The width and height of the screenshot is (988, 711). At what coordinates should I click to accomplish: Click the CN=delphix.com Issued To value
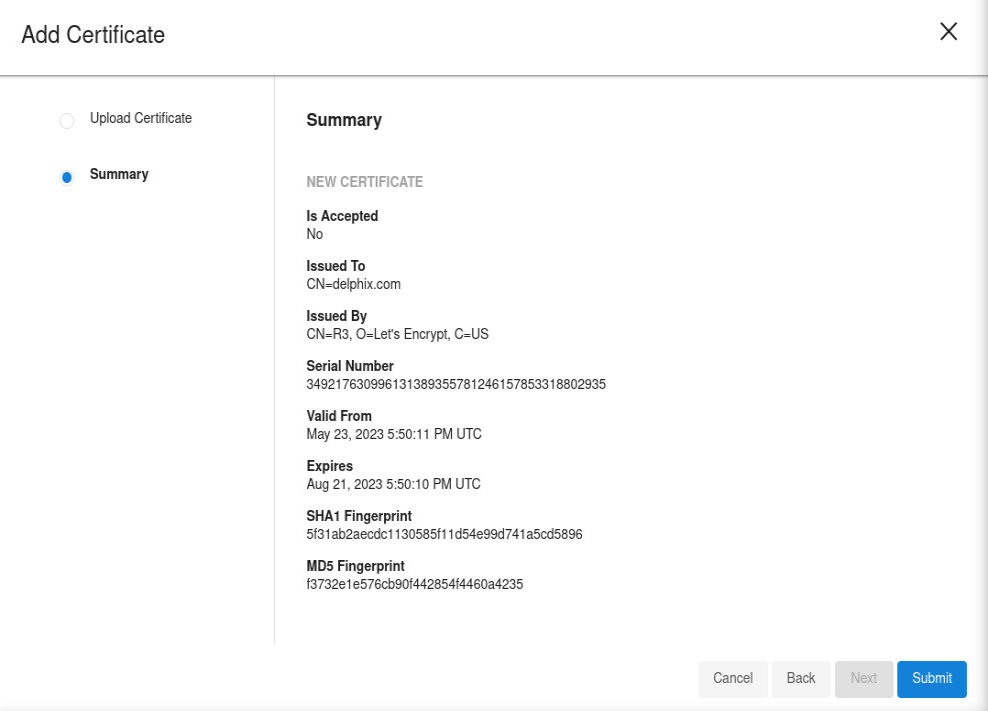(353, 284)
